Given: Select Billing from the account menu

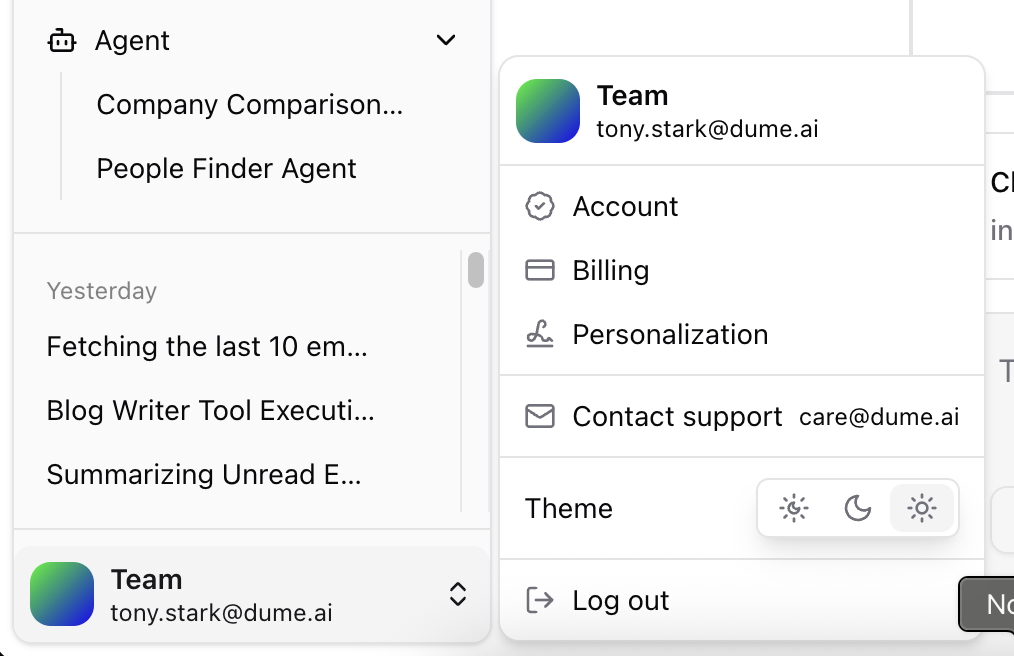Looking at the screenshot, I should pos(610,270).
